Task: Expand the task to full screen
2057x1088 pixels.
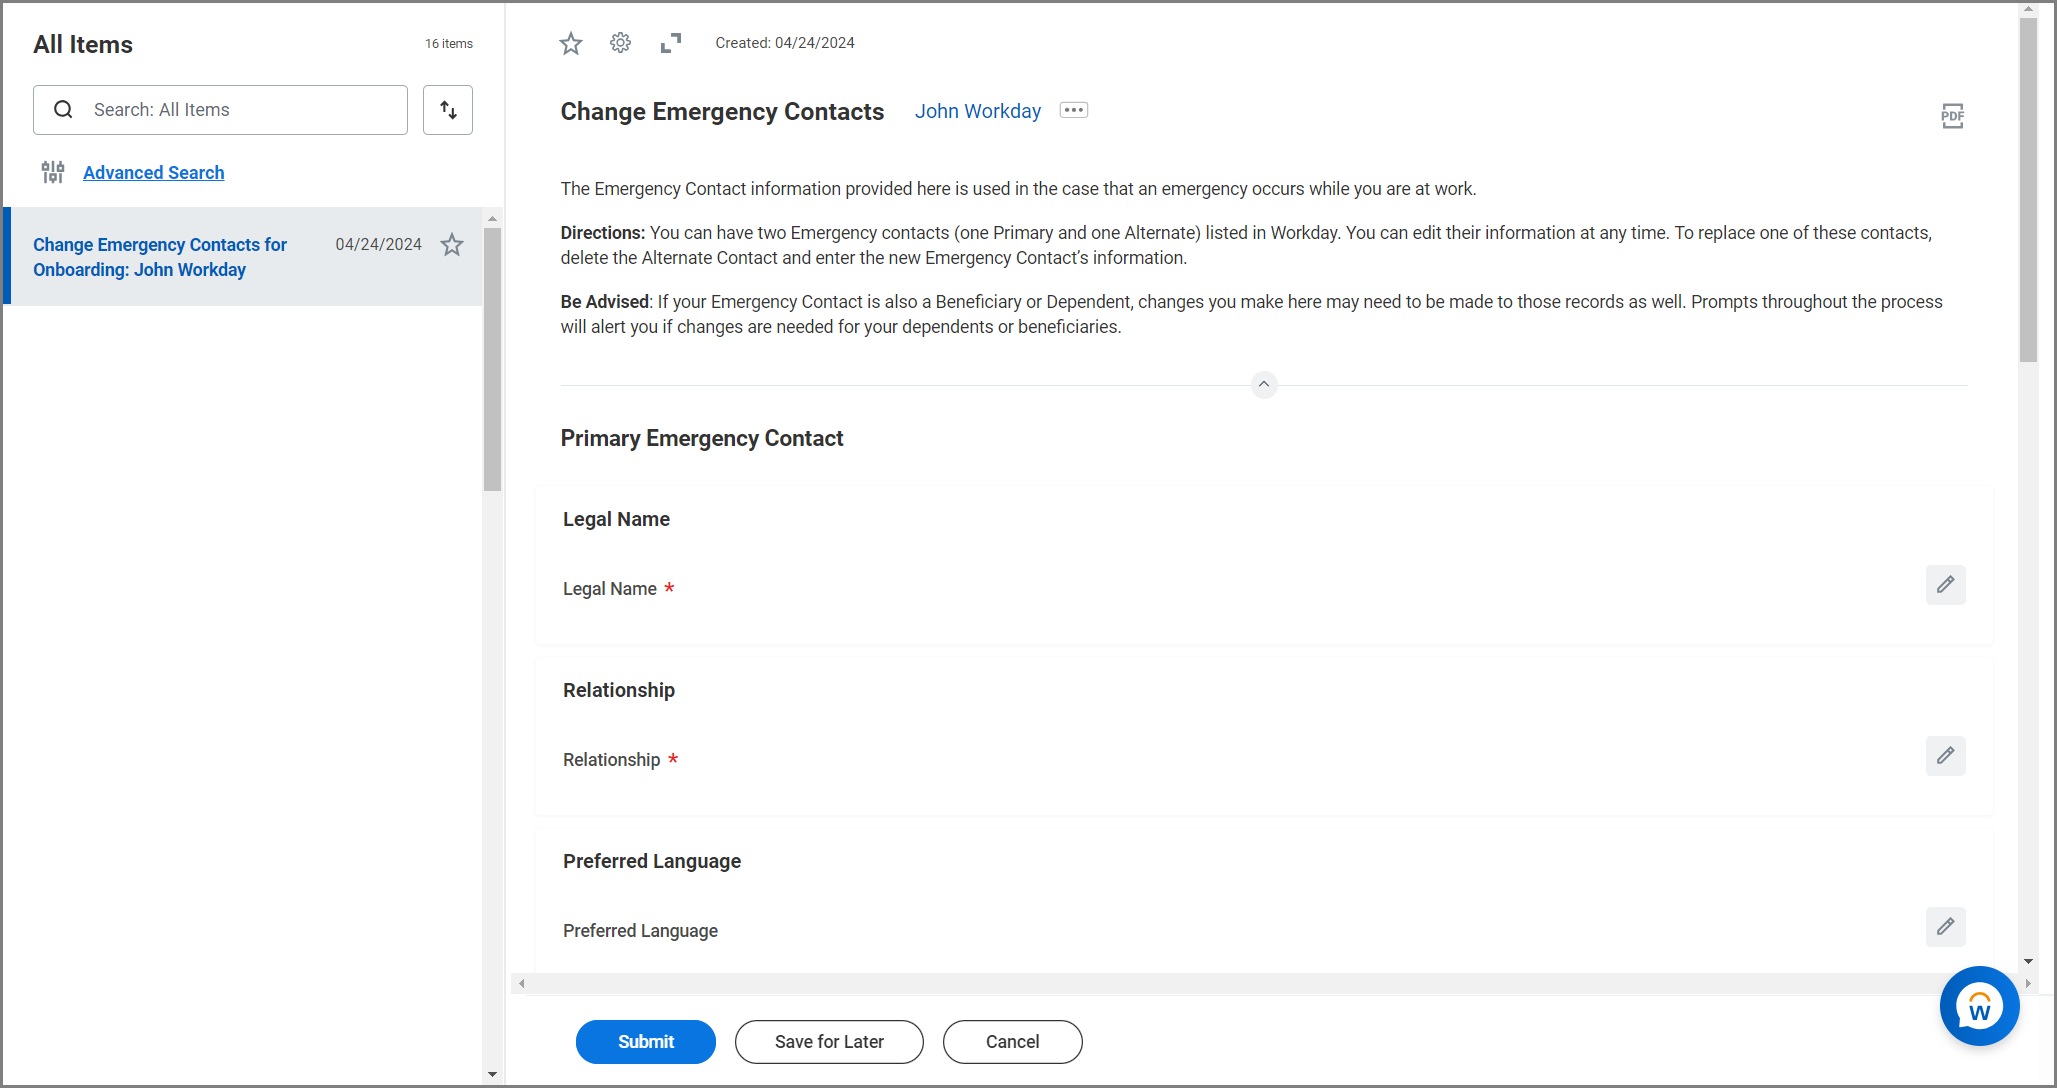Action: click(x=671, y=43)
